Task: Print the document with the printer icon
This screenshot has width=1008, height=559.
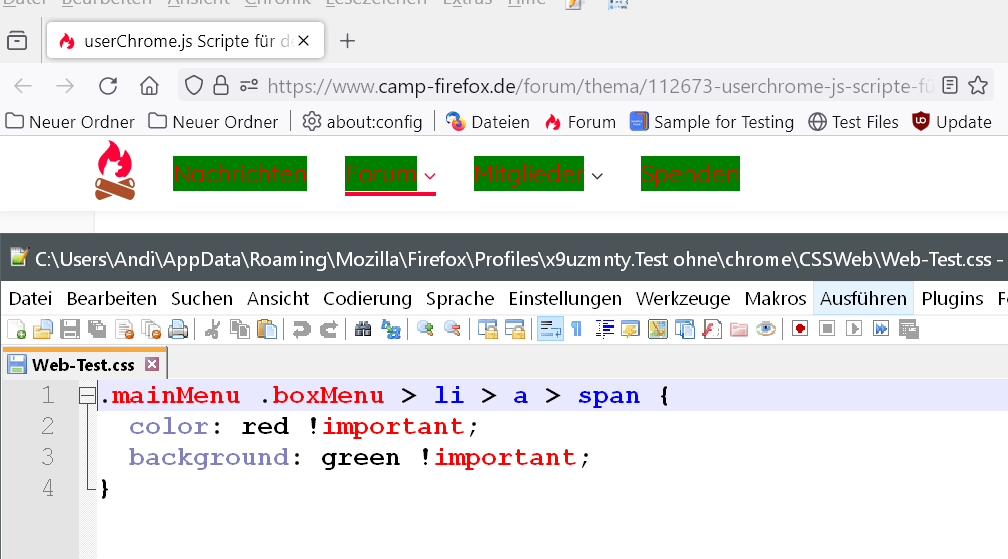Action: 178,330
